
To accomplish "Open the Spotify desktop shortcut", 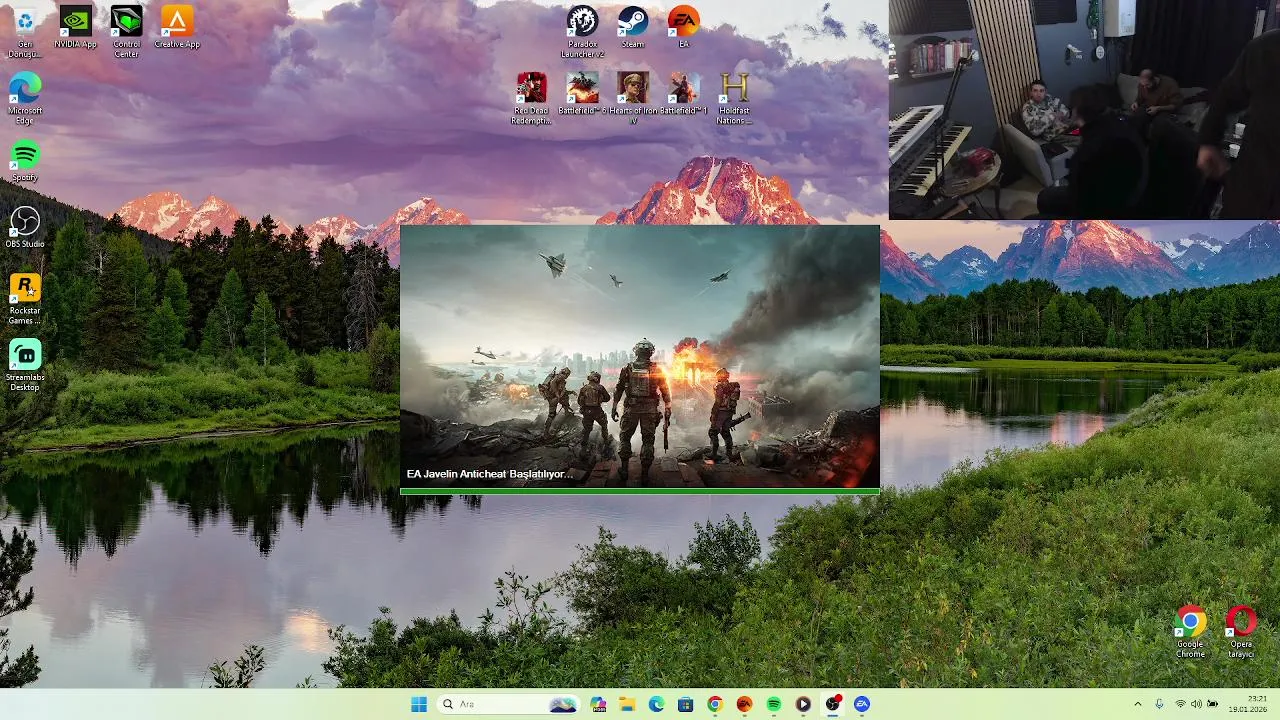I will tap(25, 161).
